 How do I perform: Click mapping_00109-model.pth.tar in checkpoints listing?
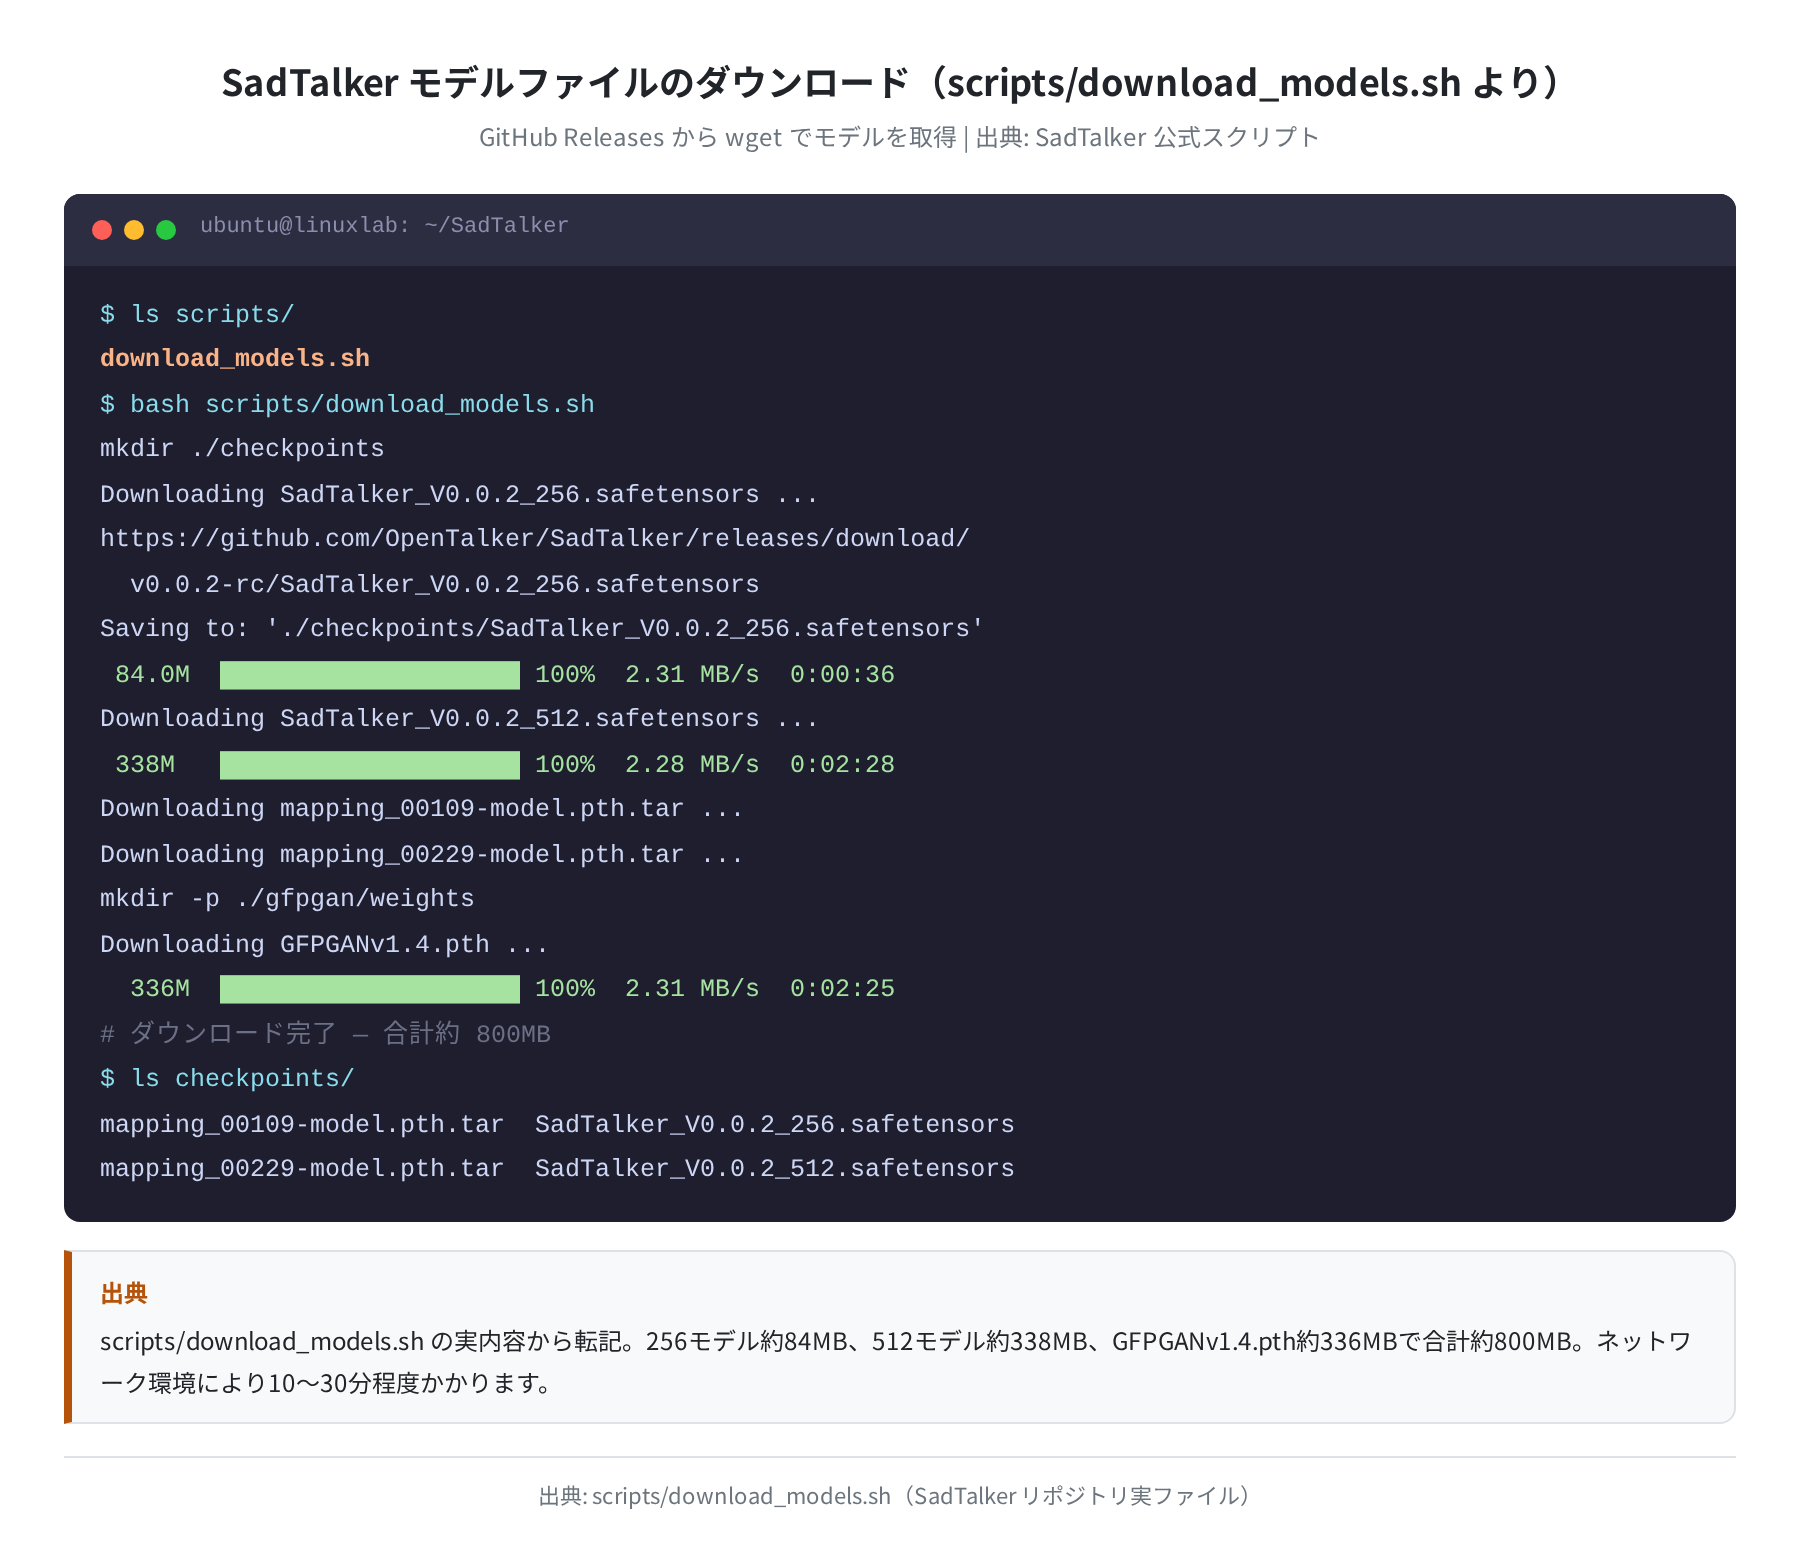(302, 1124)
